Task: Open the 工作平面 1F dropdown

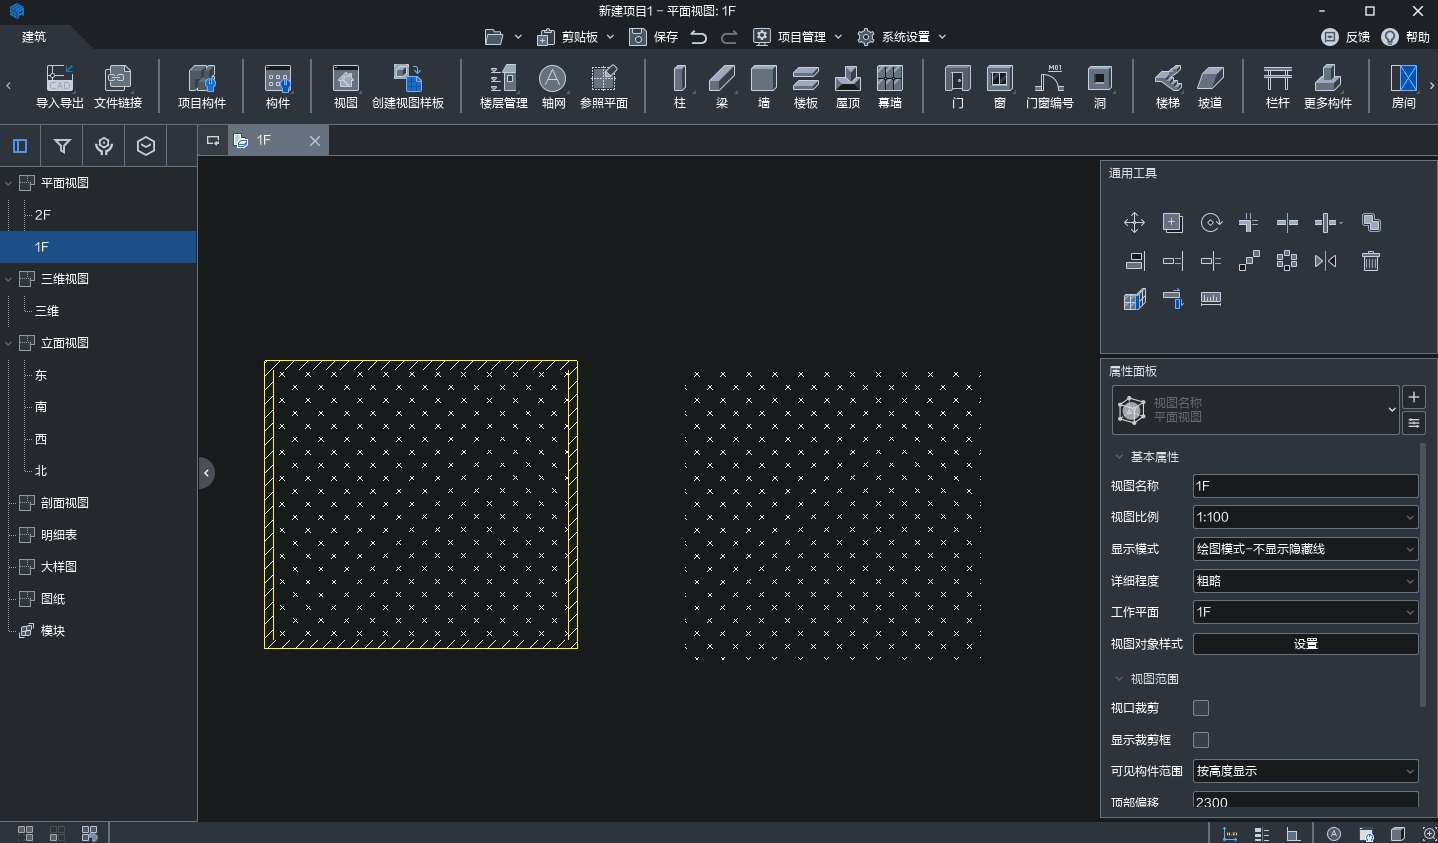Action: tap(1305, 612)
